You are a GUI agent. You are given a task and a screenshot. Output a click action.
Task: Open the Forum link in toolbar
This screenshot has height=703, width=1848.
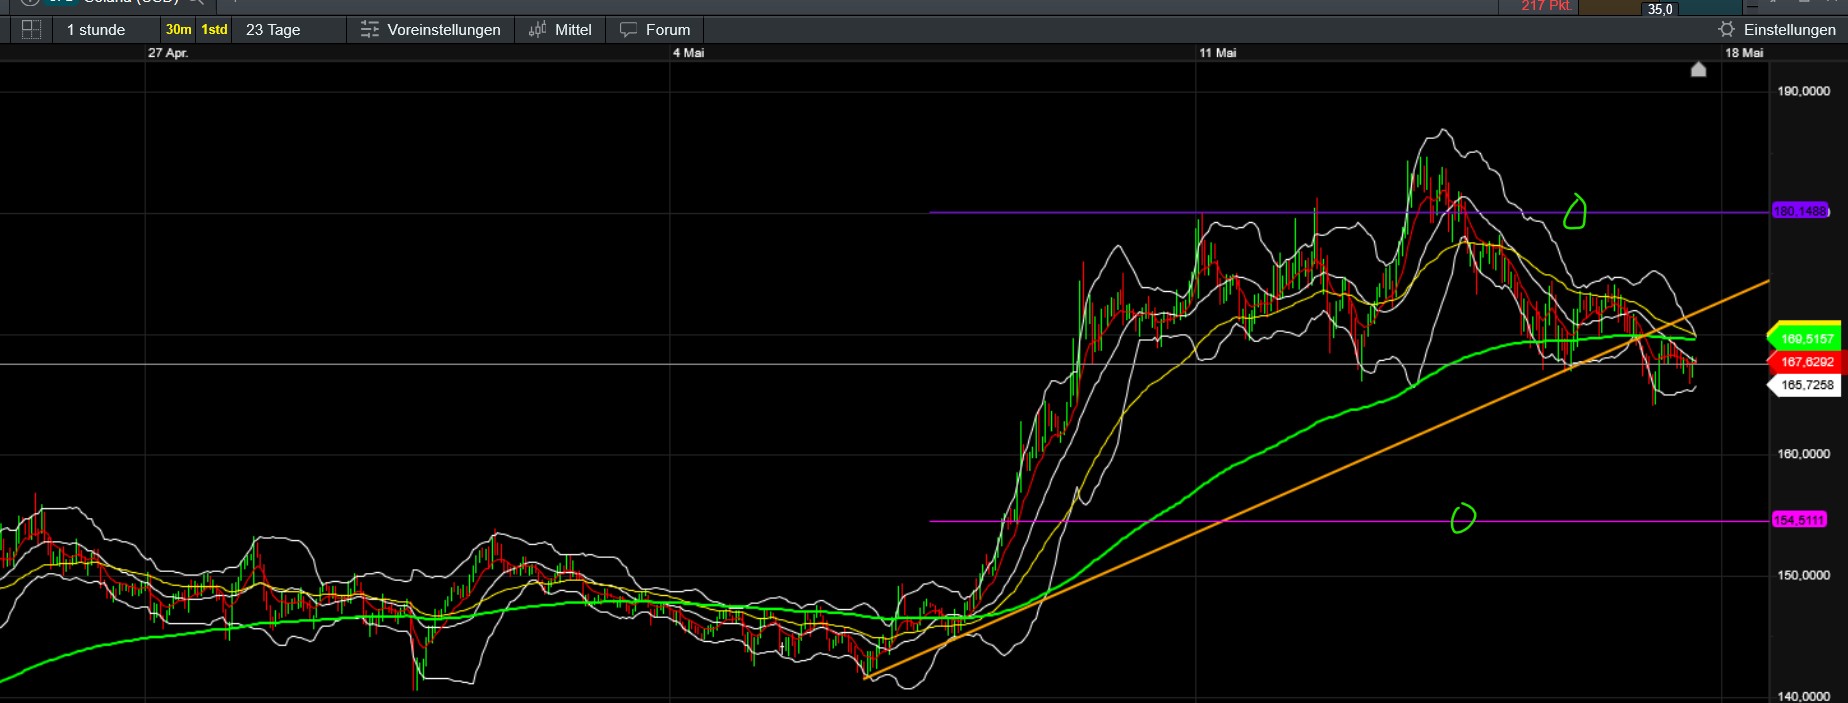coord(668,30)
